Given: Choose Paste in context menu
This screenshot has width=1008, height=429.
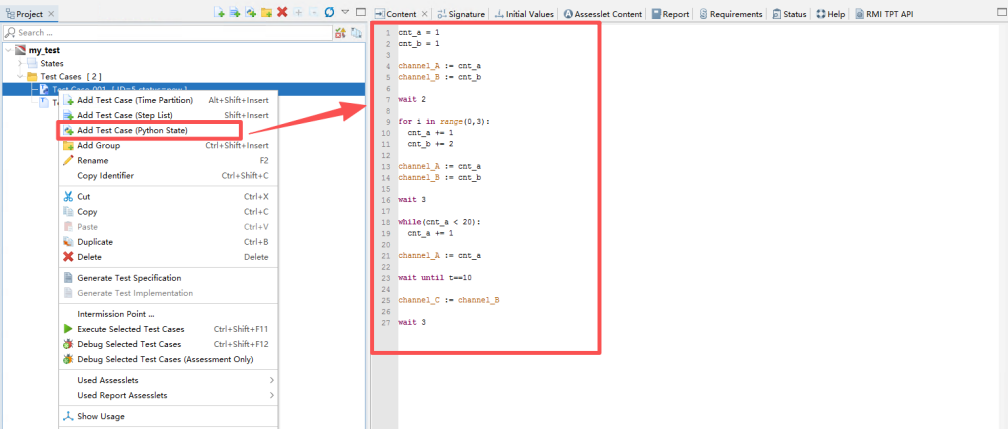Looking at the screenshot, I should pyautogui.click(x=168, y=226).
